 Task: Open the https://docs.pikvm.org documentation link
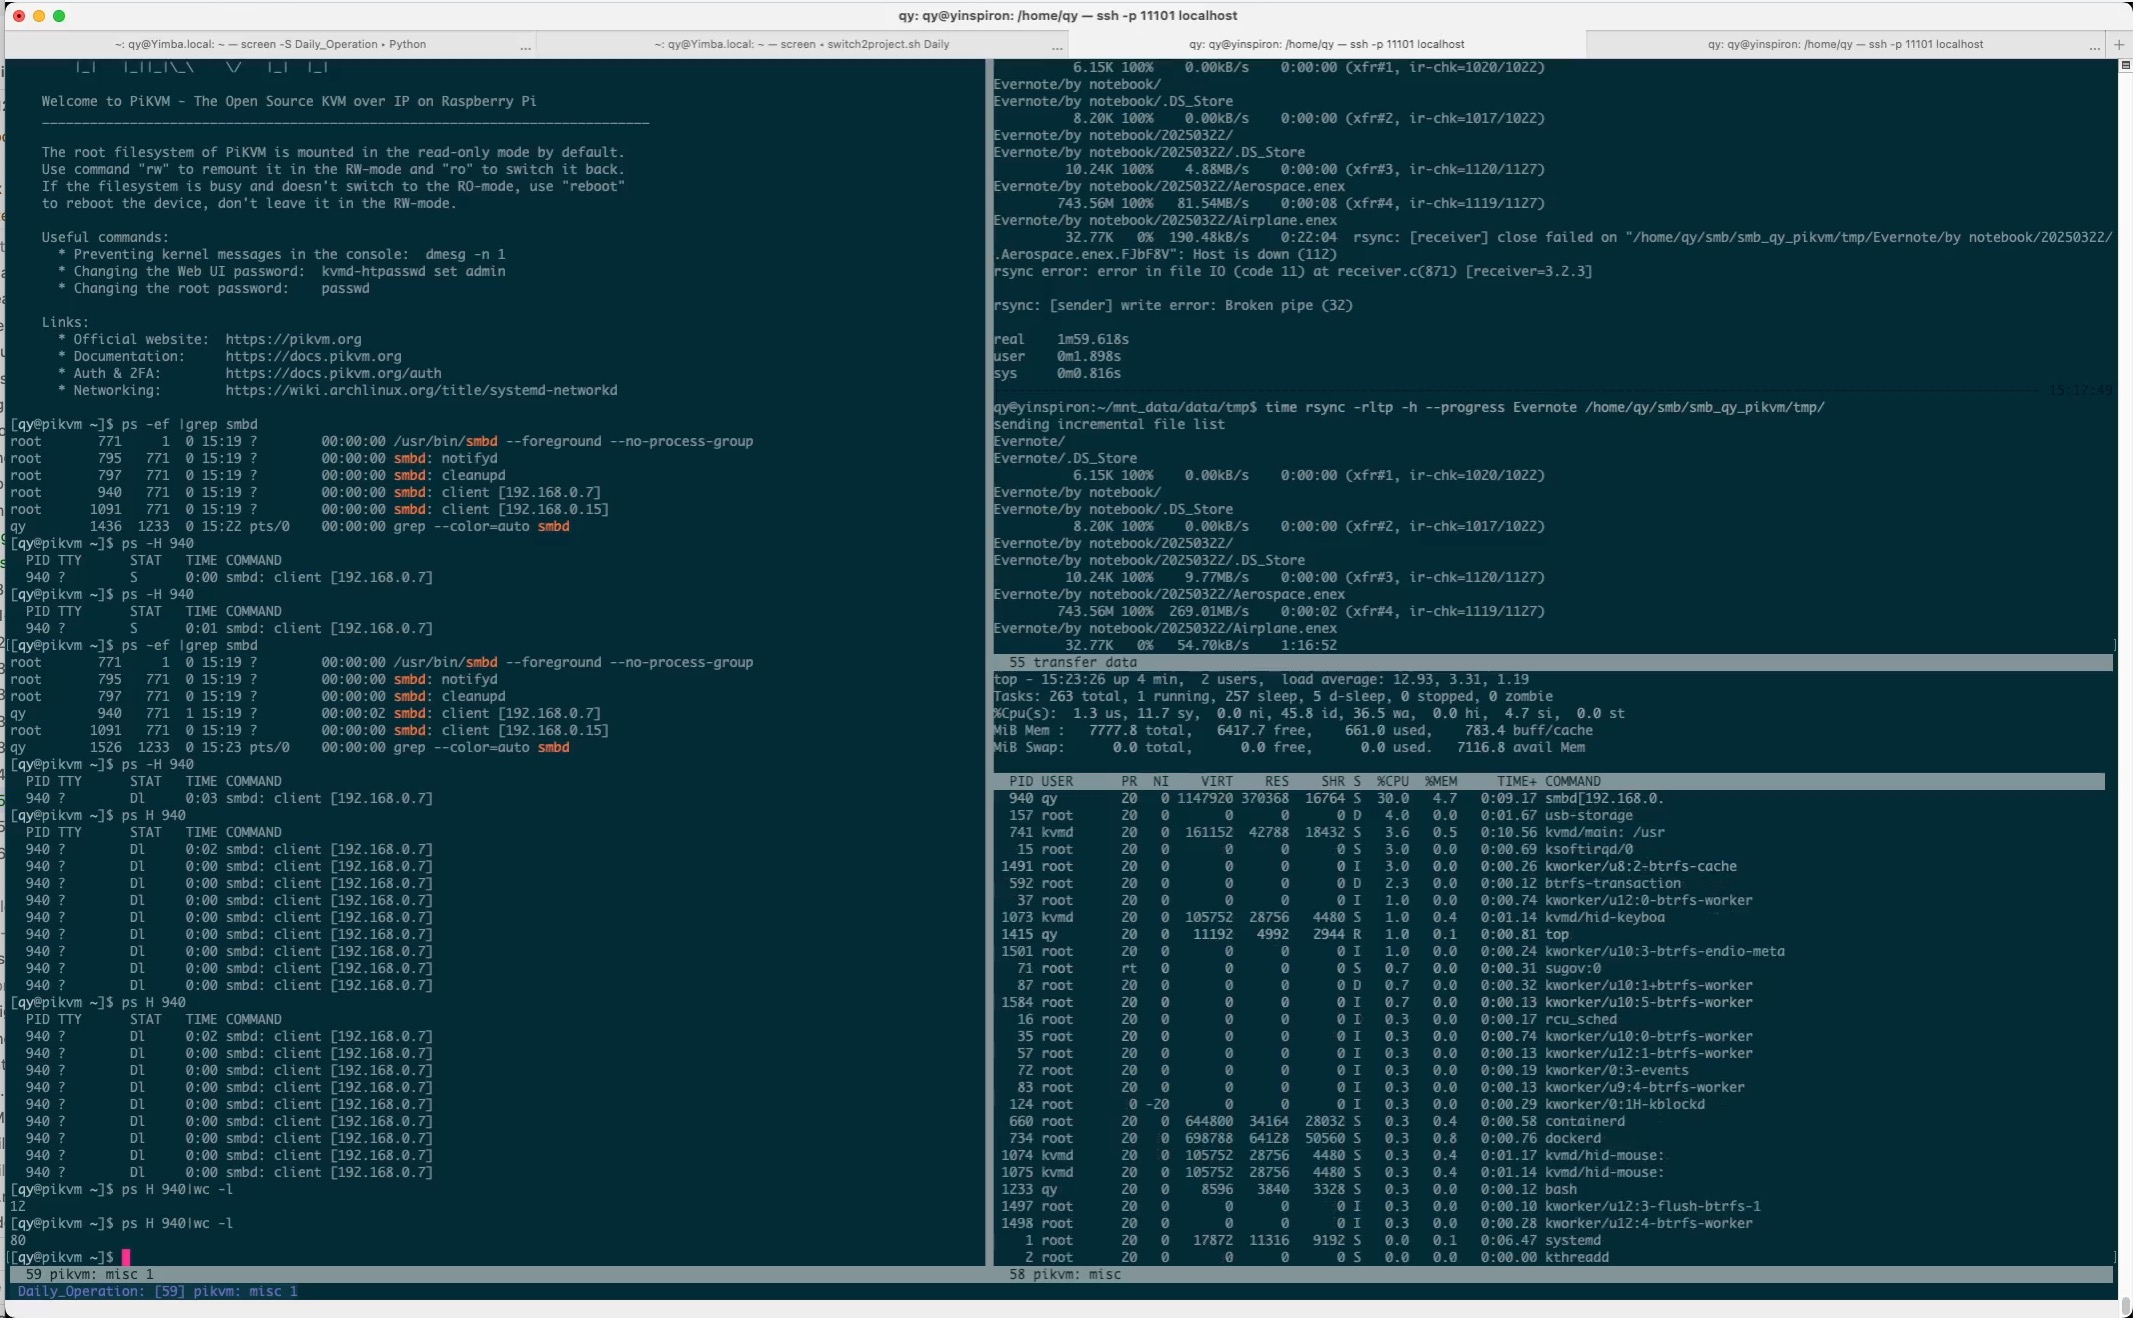[x=313, y=356]
